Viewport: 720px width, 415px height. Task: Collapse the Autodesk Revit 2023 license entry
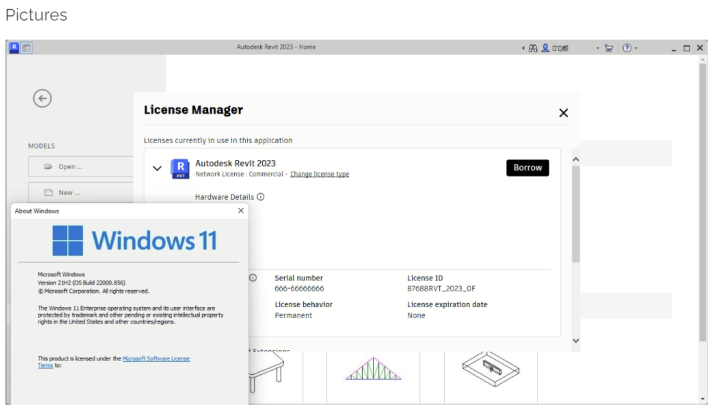(x=157, y=168)
